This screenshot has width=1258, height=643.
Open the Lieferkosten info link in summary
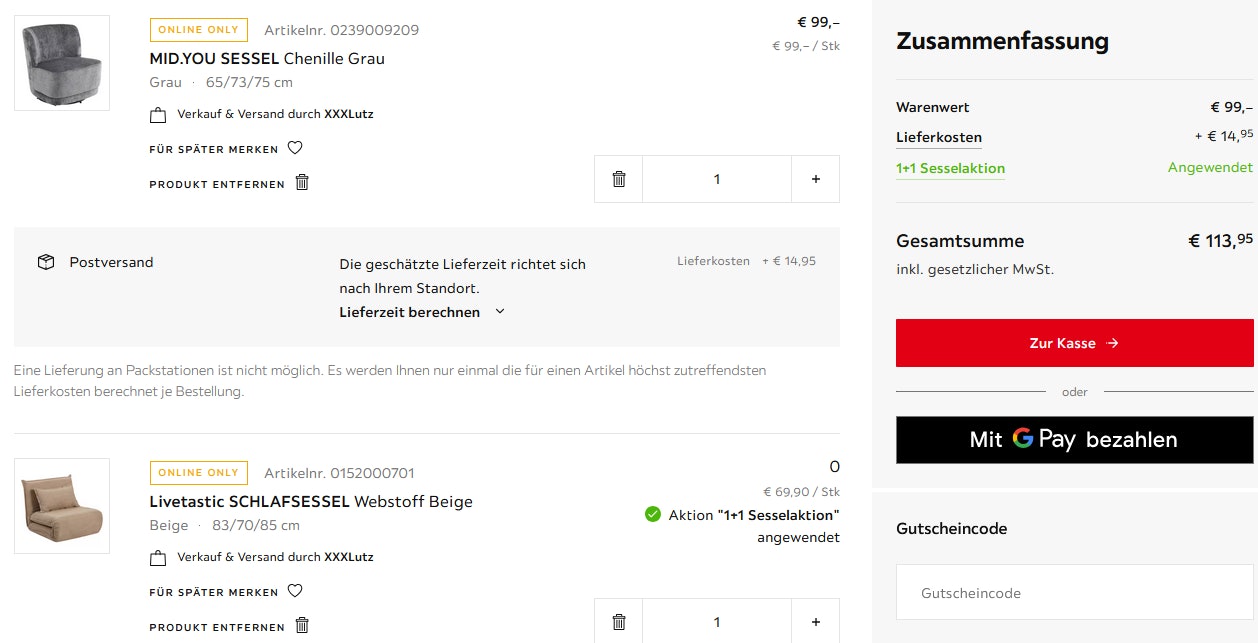coord(938,138)
